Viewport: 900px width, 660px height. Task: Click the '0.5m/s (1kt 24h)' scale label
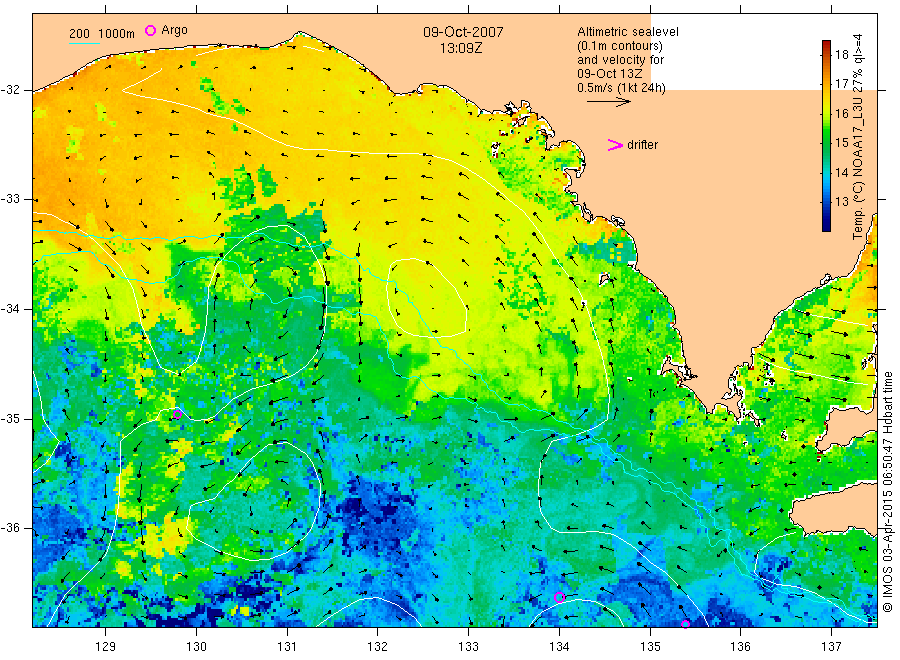pos(622,88)
